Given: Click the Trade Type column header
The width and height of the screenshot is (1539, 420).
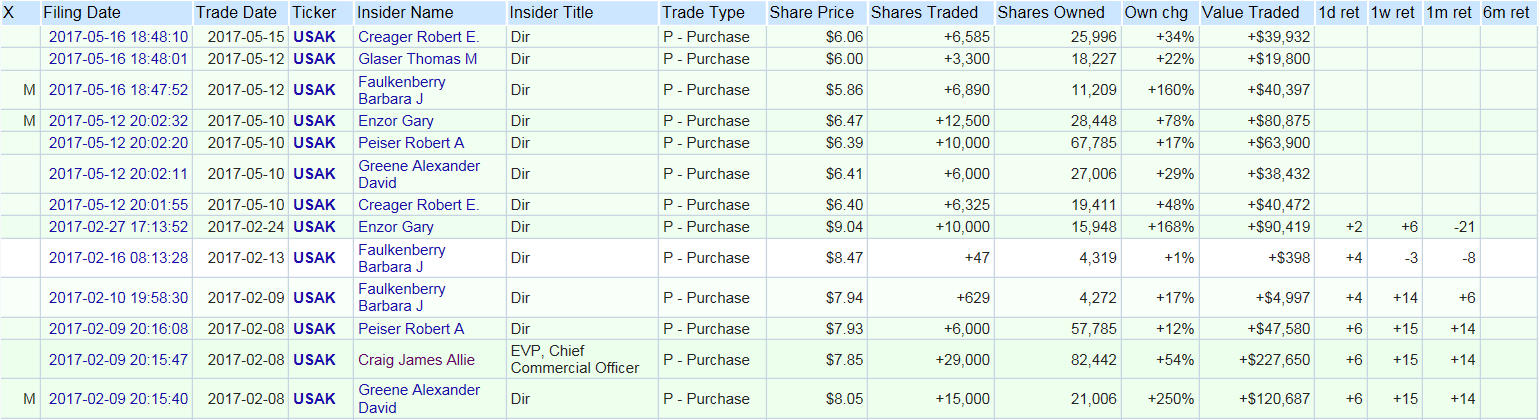Looking at the screenshot, I should point(703,13).
